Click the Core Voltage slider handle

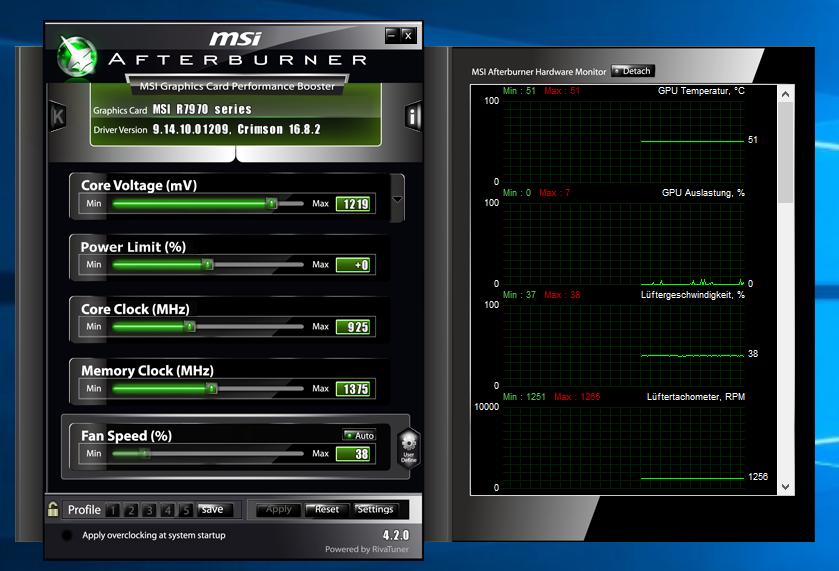pos(272,203)
